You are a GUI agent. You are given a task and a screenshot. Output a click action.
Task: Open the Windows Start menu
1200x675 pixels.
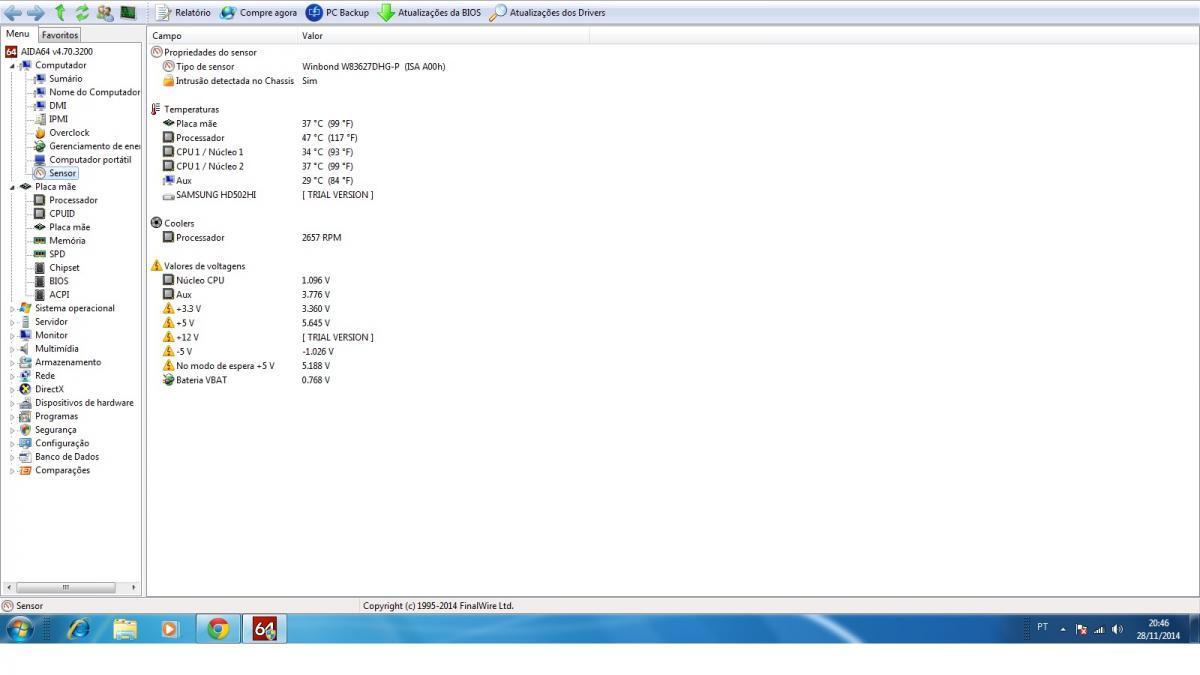tap(20, 628)
